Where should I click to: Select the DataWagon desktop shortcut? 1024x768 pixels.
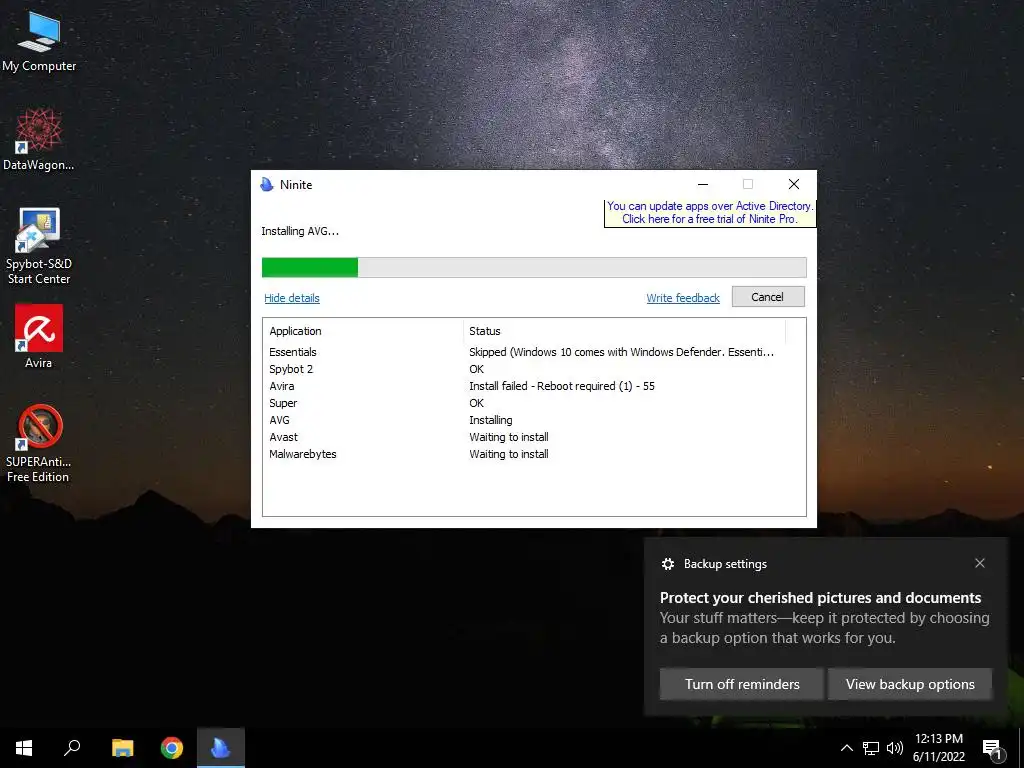39,139
